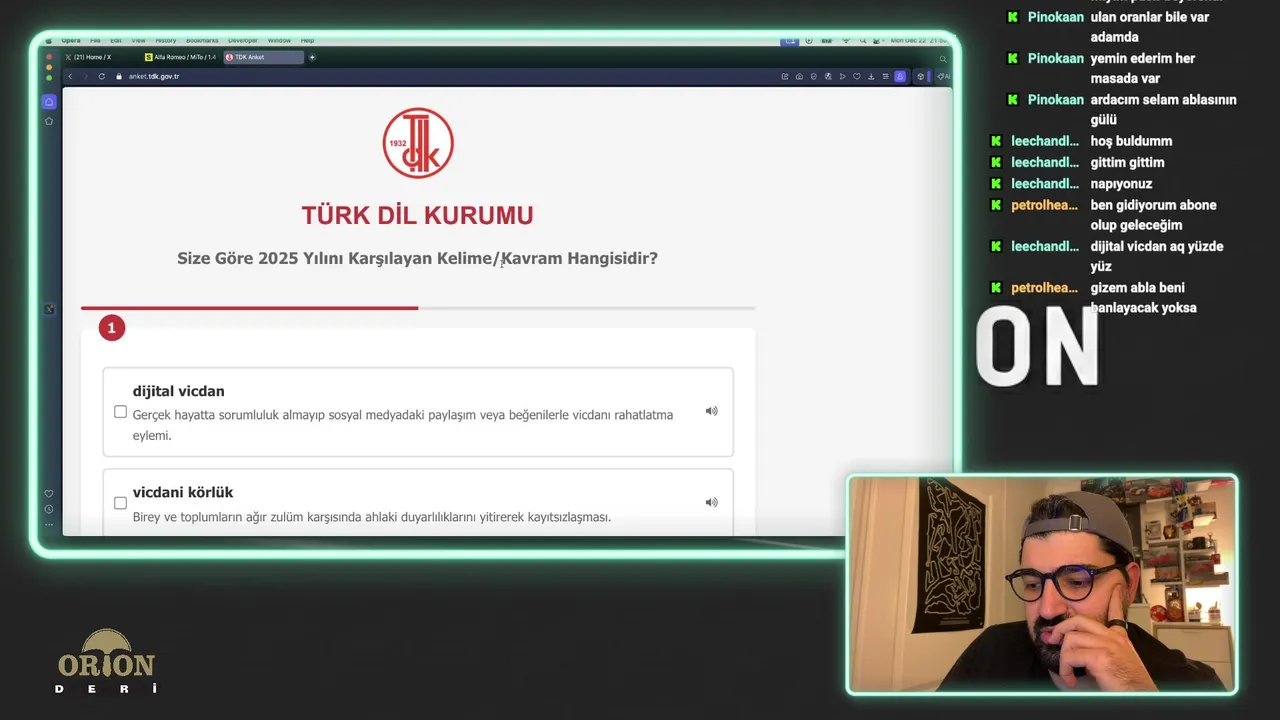Play audio for vicdani körlük option

coord(711,502)
